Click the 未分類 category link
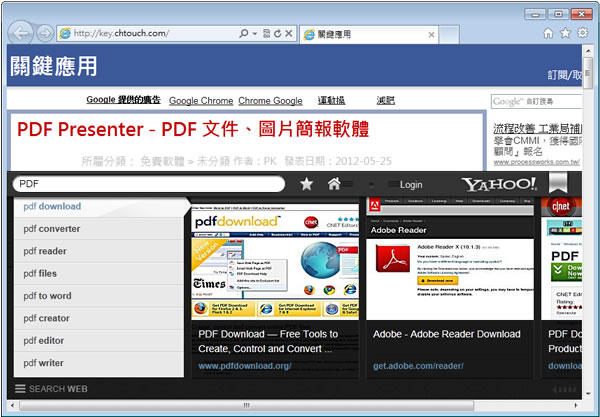Image resolution: width=600 pixels, height=417 pixels. click(214, 161)
